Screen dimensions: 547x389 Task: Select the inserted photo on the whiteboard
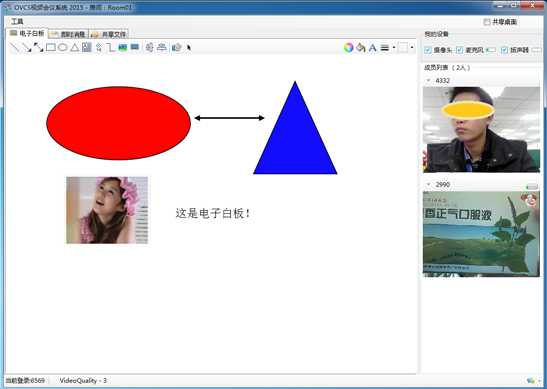coord(107,210)
